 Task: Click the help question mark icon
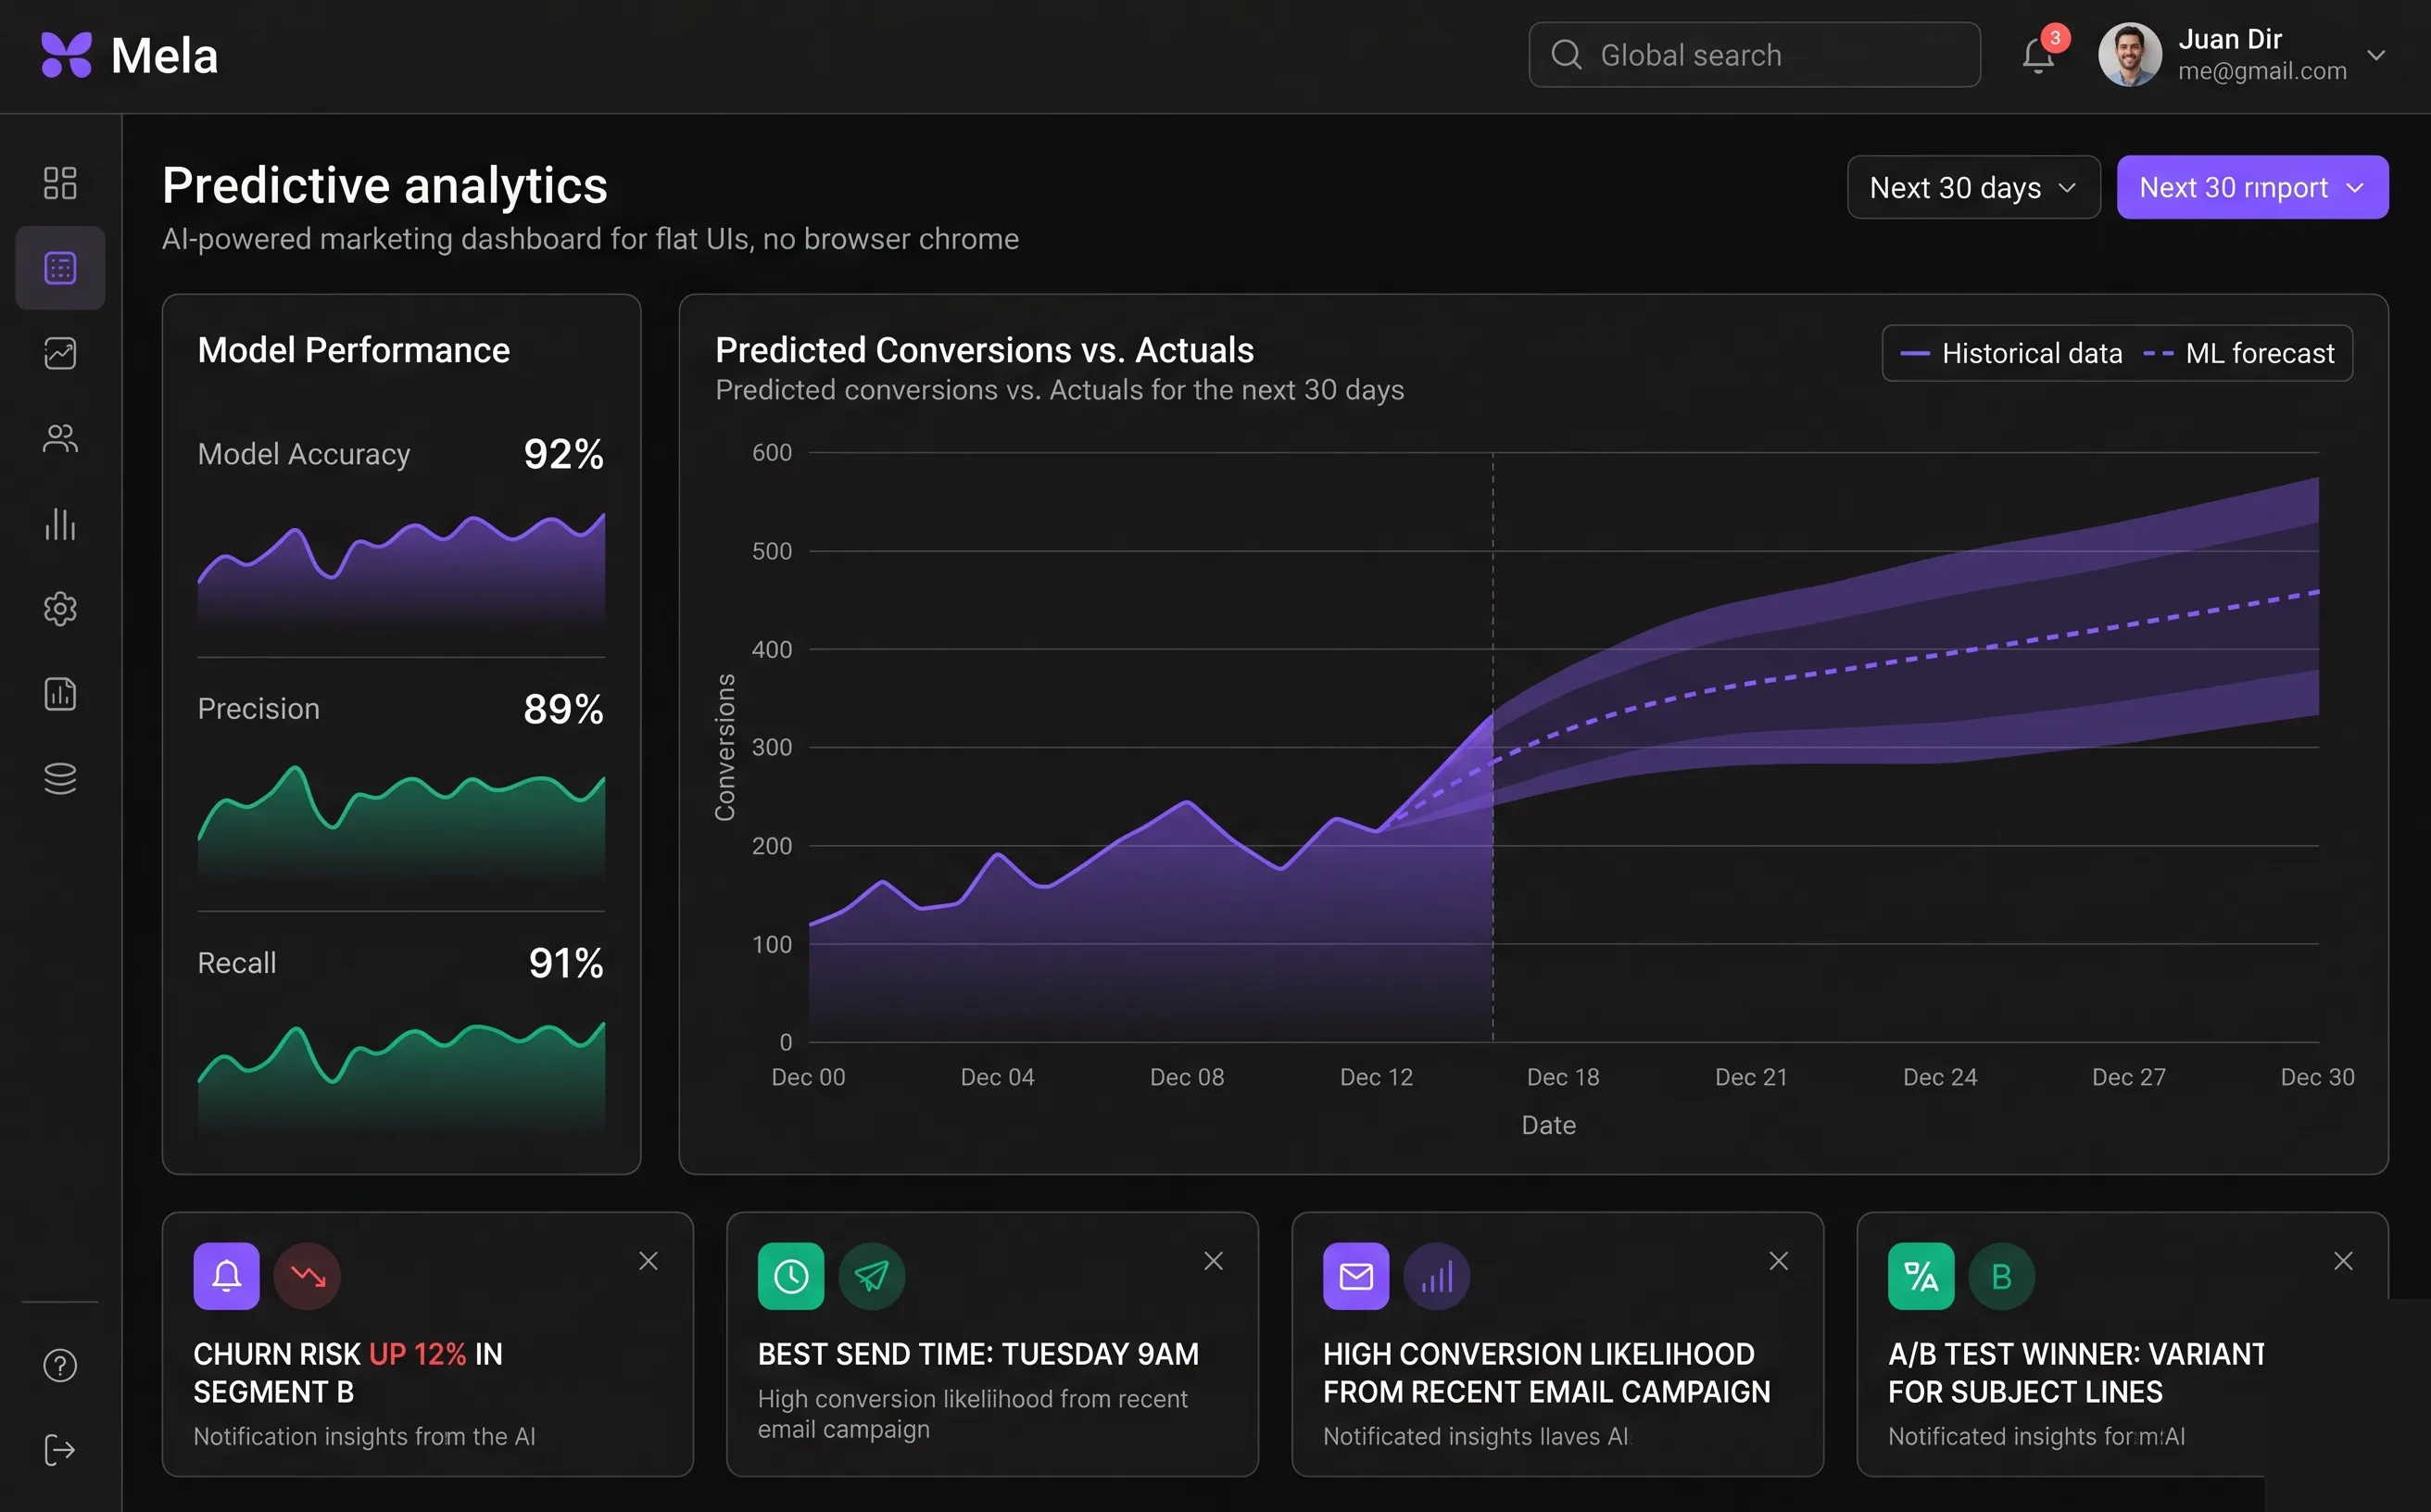tap(60, 1365)
